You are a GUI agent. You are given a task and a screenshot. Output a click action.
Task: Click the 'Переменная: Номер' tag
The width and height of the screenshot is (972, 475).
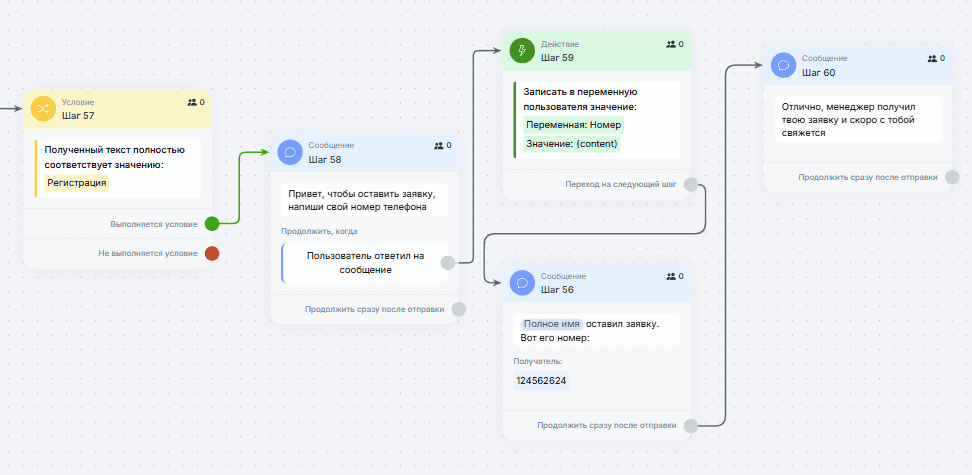pos(573,125)
